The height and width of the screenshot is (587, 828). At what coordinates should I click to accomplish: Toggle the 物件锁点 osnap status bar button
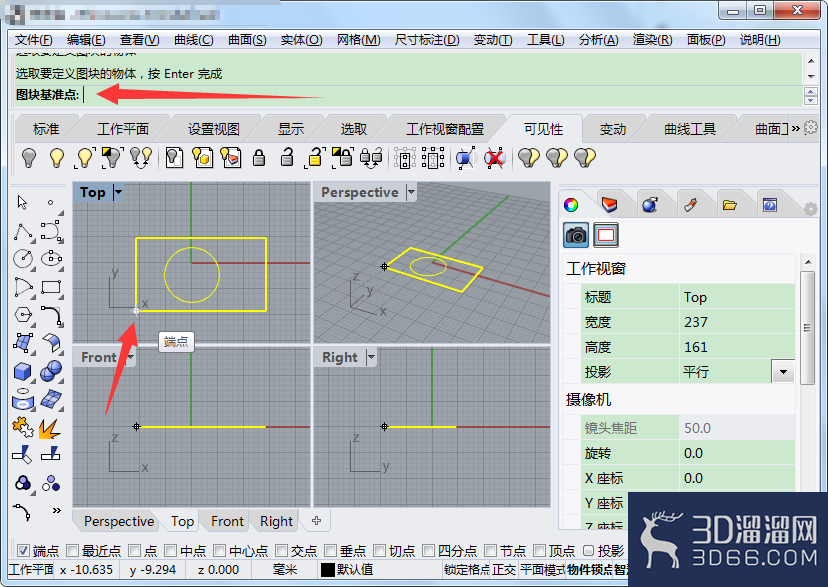[x=590, y=570]
